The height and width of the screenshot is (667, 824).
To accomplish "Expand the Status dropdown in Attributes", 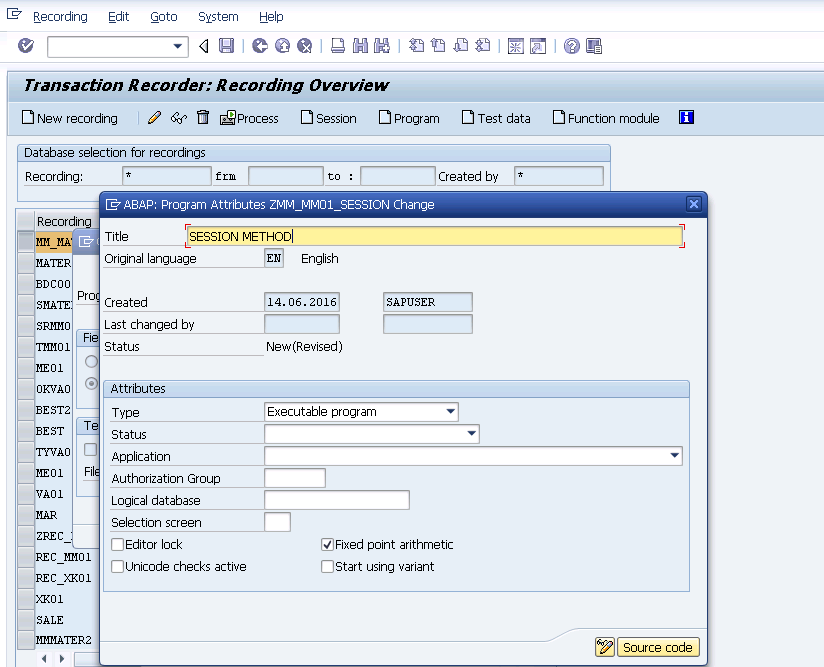I will coord(471,433).
